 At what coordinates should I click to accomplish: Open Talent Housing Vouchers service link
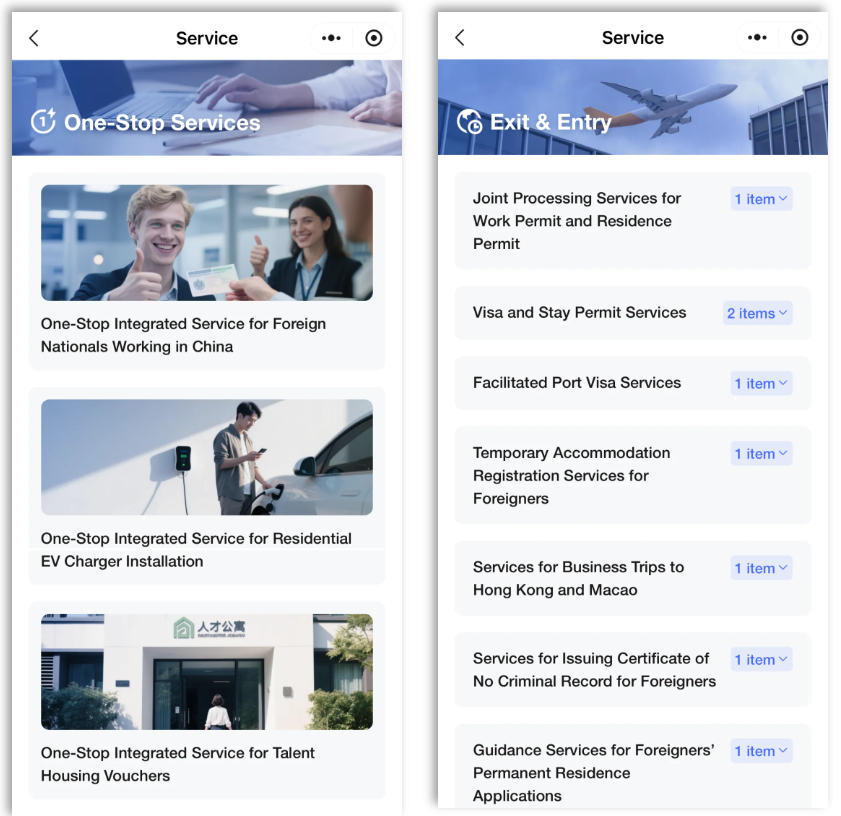178,764
